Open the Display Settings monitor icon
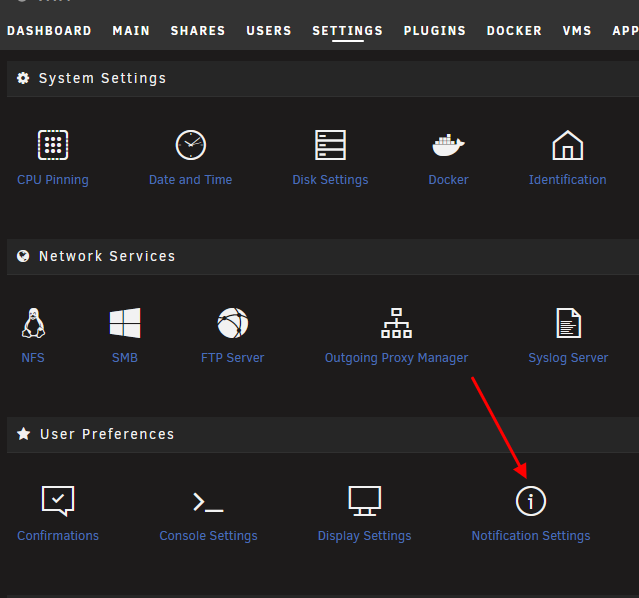This screenshot has height=598, width=639. click(x=365, y=501)
